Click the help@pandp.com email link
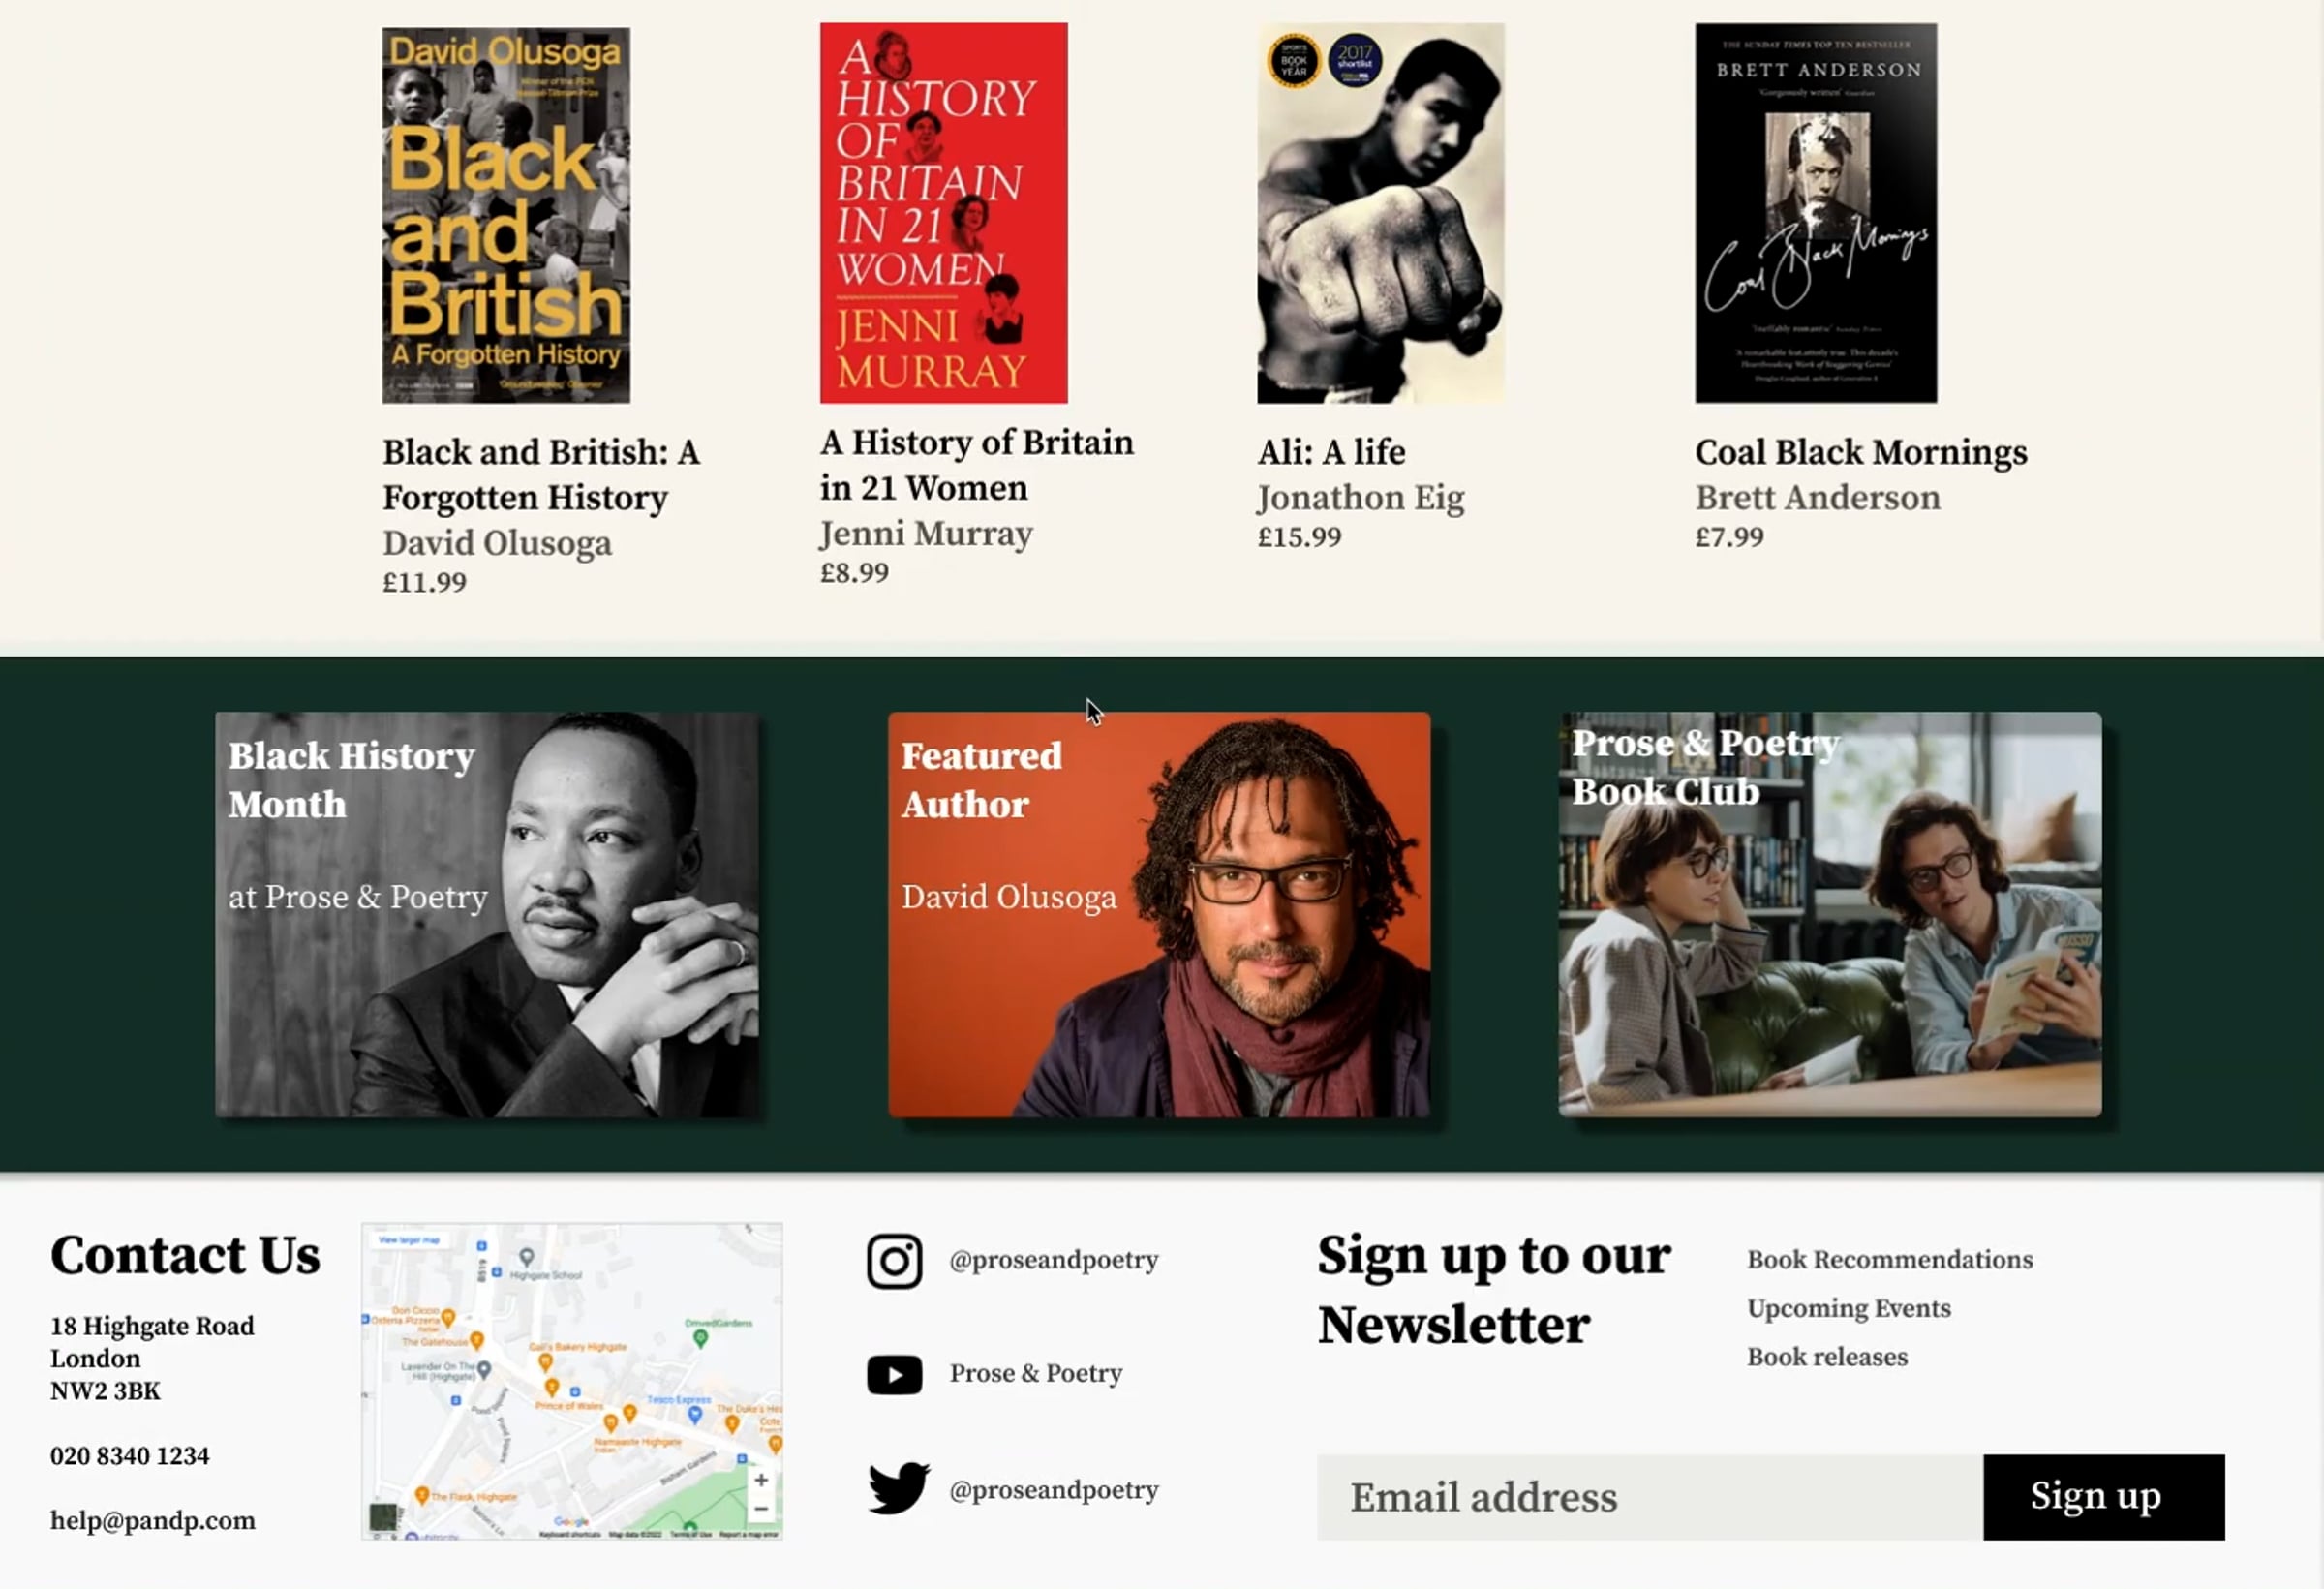Screen dimensions: 2324x1589 pos(153,1521)
